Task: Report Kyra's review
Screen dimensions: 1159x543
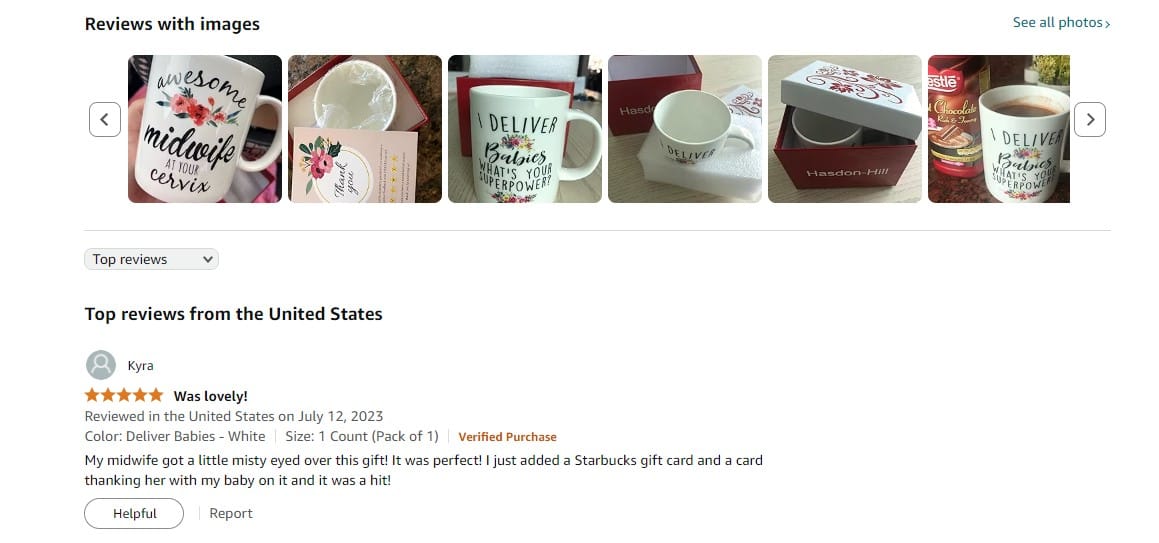Action: tap(231, 513)
